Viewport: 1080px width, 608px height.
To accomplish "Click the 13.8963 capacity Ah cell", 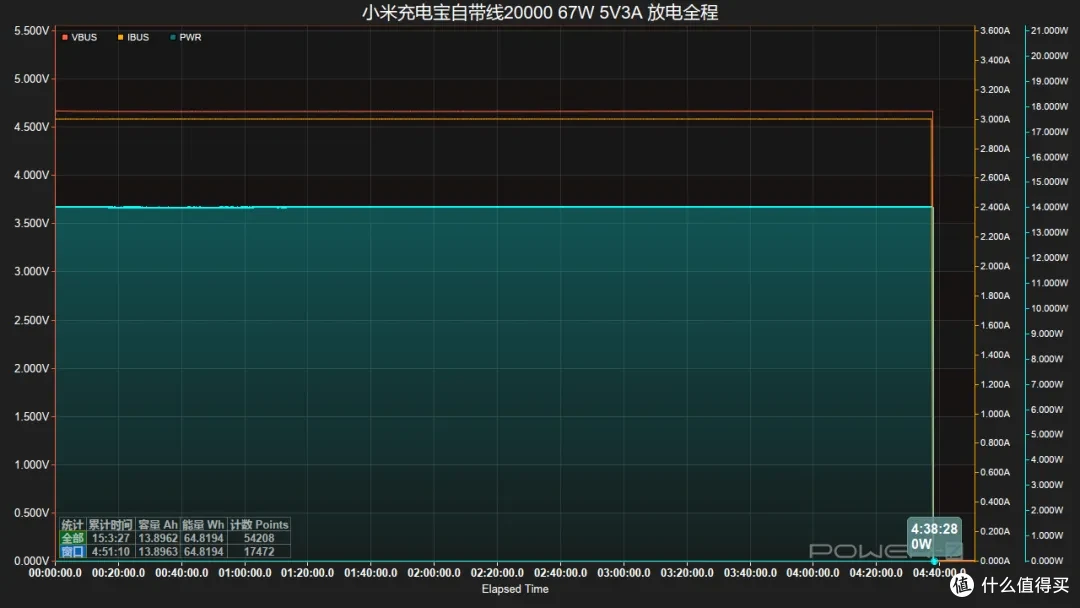I will click(x=158, y=552).
